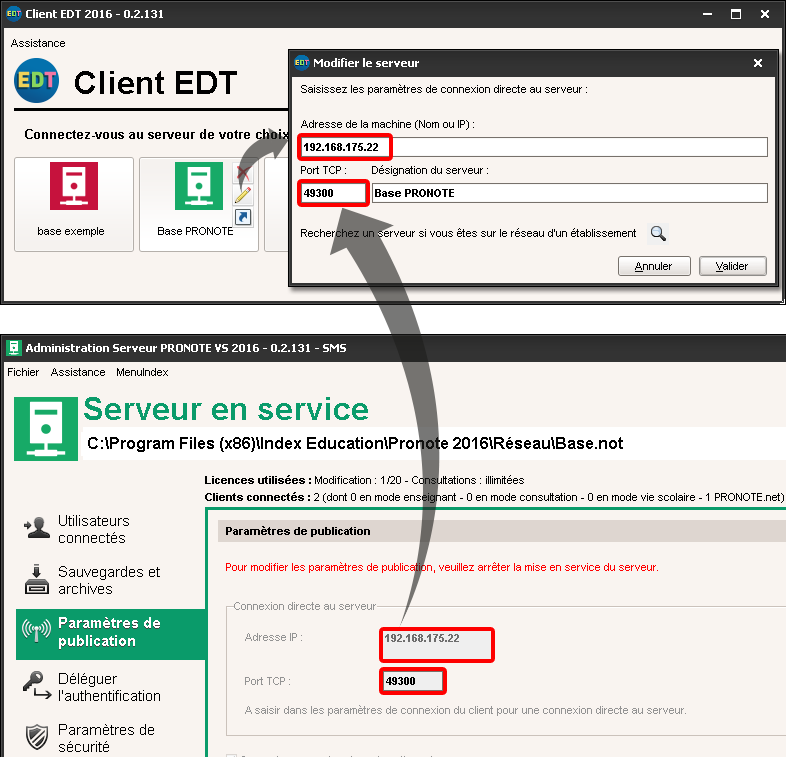This screenshot has height=757, width=786.
Task: Click the 'A saisir dans les paramètres' note
Action: 465,710
